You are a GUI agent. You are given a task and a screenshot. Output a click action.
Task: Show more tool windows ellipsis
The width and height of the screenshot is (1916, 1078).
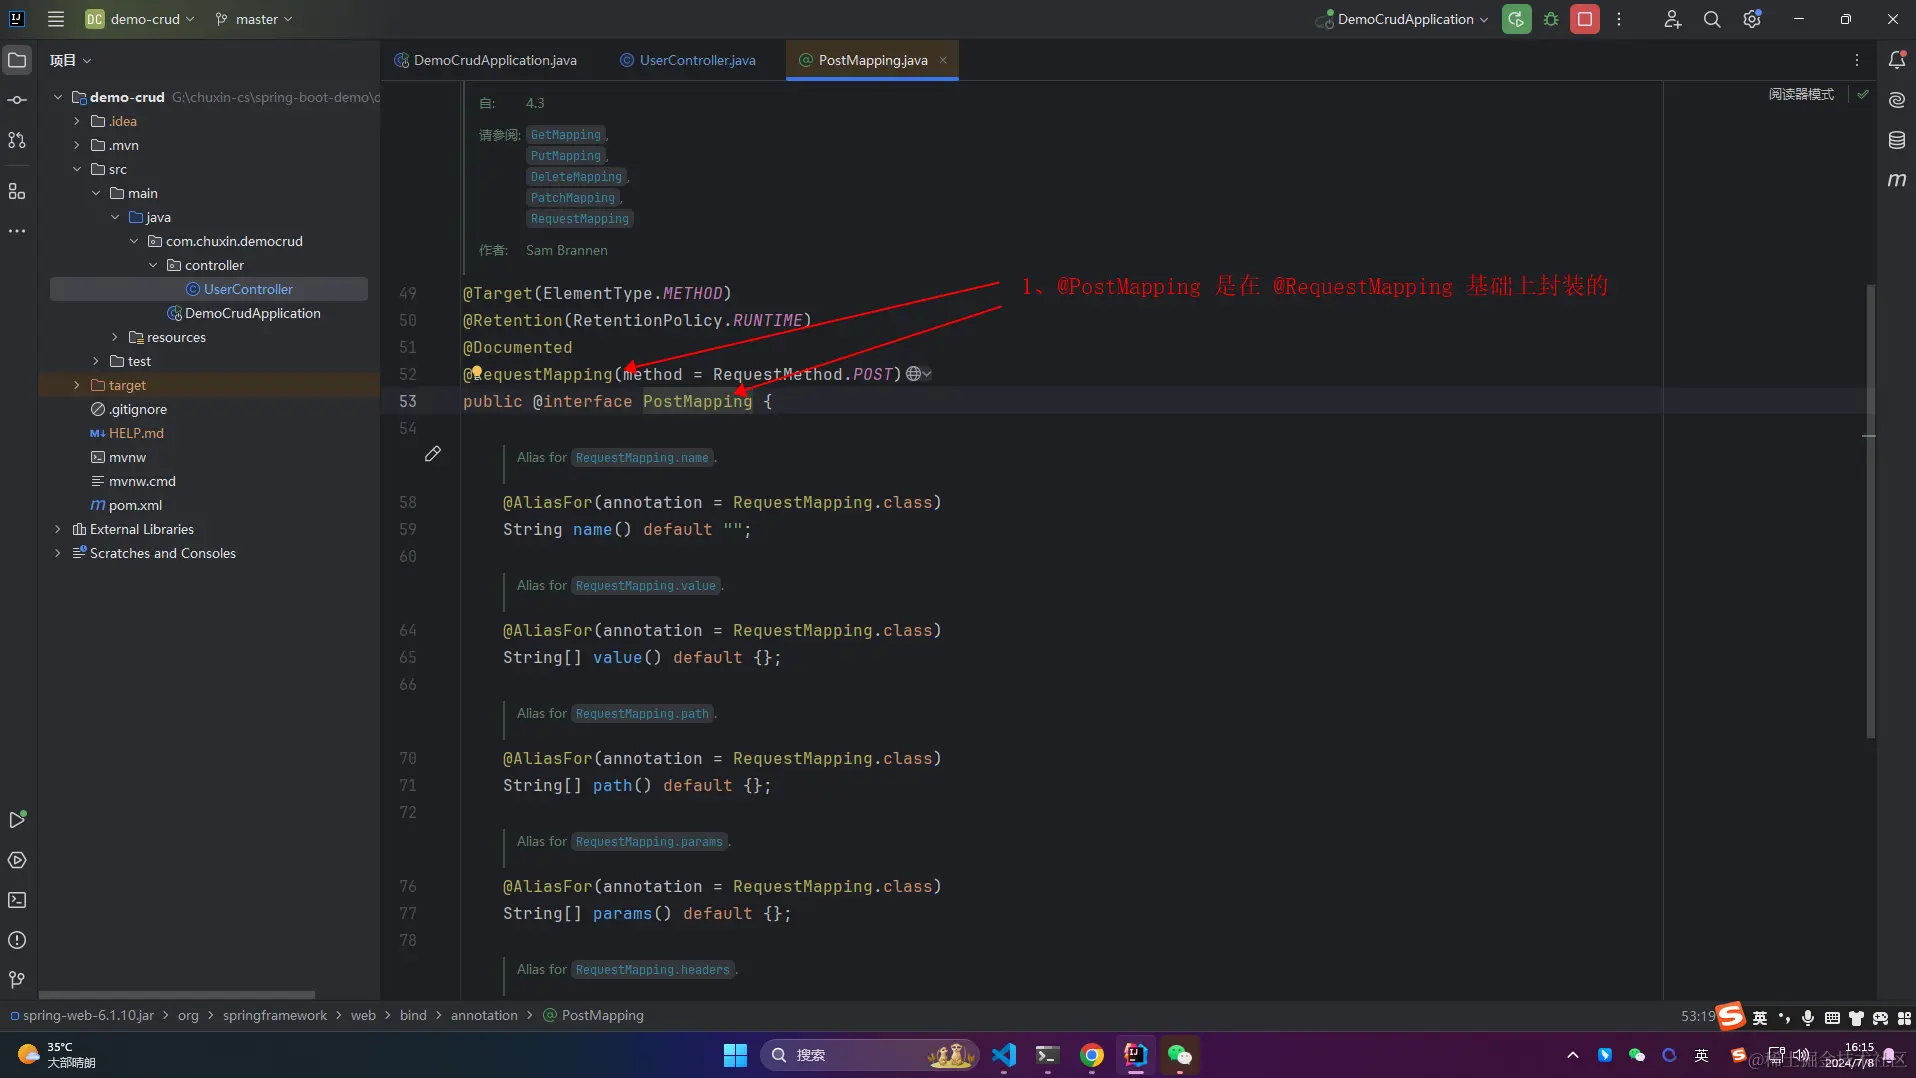click(17, 231)
